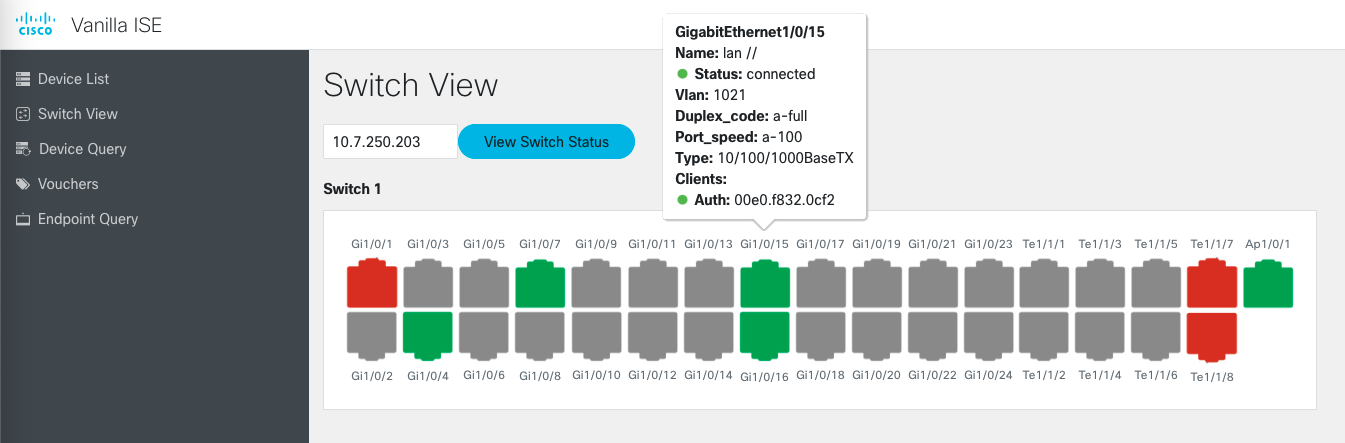Select the Gi1/0/20 port icon
This screenshot has height=443, width=1345.
tap(877, 336)
